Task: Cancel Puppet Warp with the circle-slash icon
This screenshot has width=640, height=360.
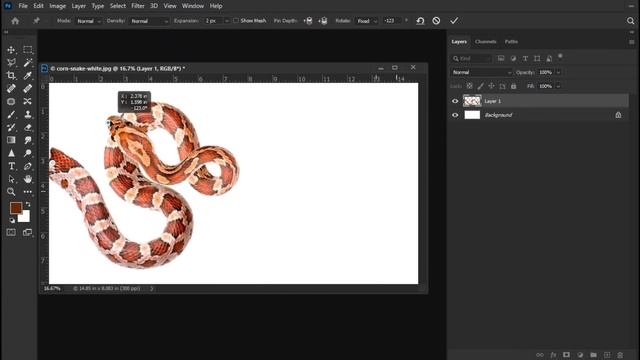Action: (x=436, y=21)
